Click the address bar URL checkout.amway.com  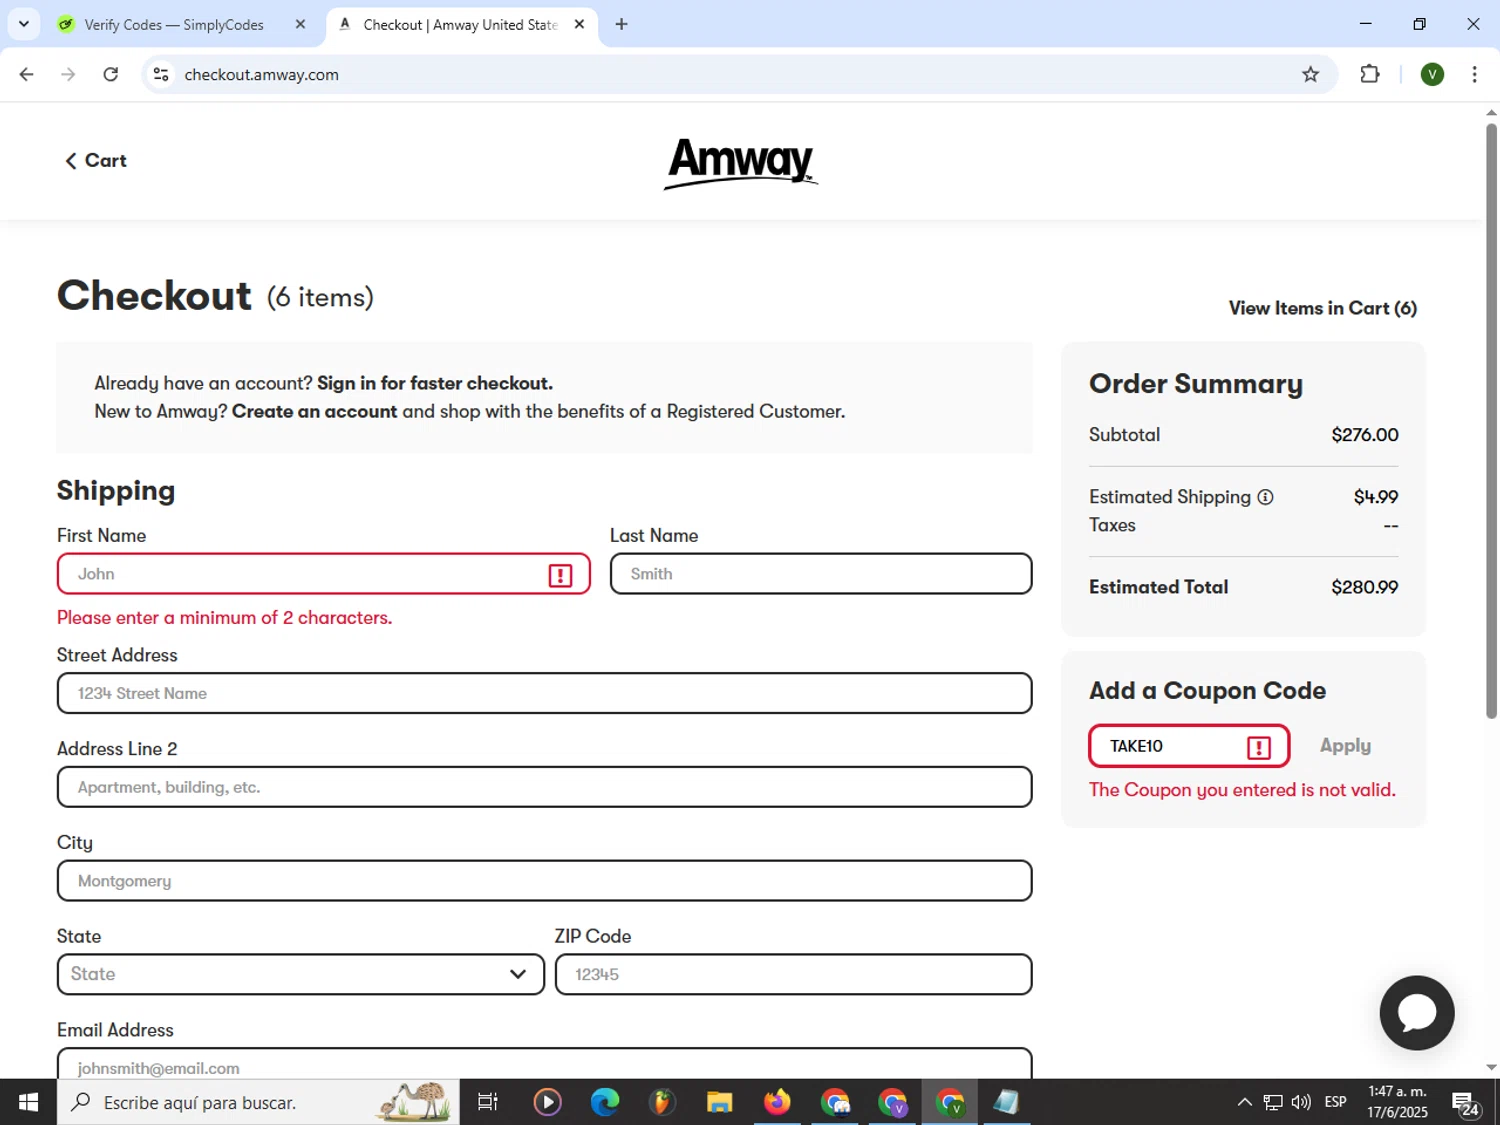(262, 75)
